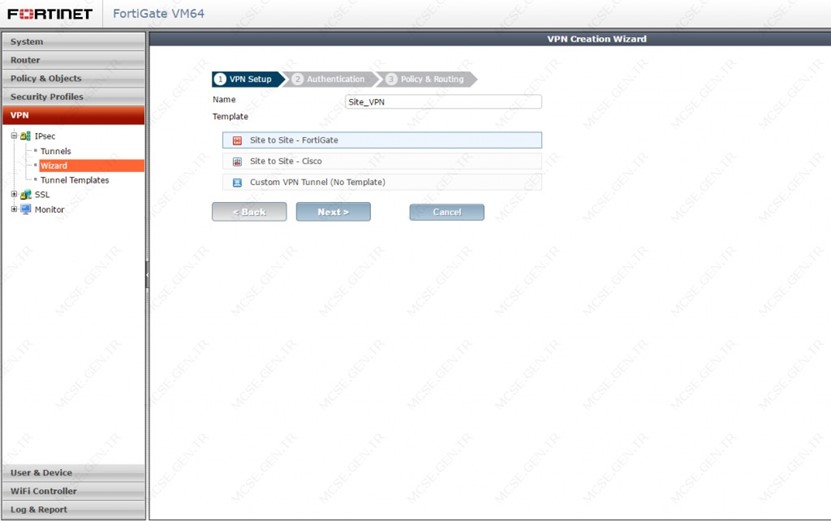
Task: Click the IPsec folder icon
Action: (x=25, y=136)
